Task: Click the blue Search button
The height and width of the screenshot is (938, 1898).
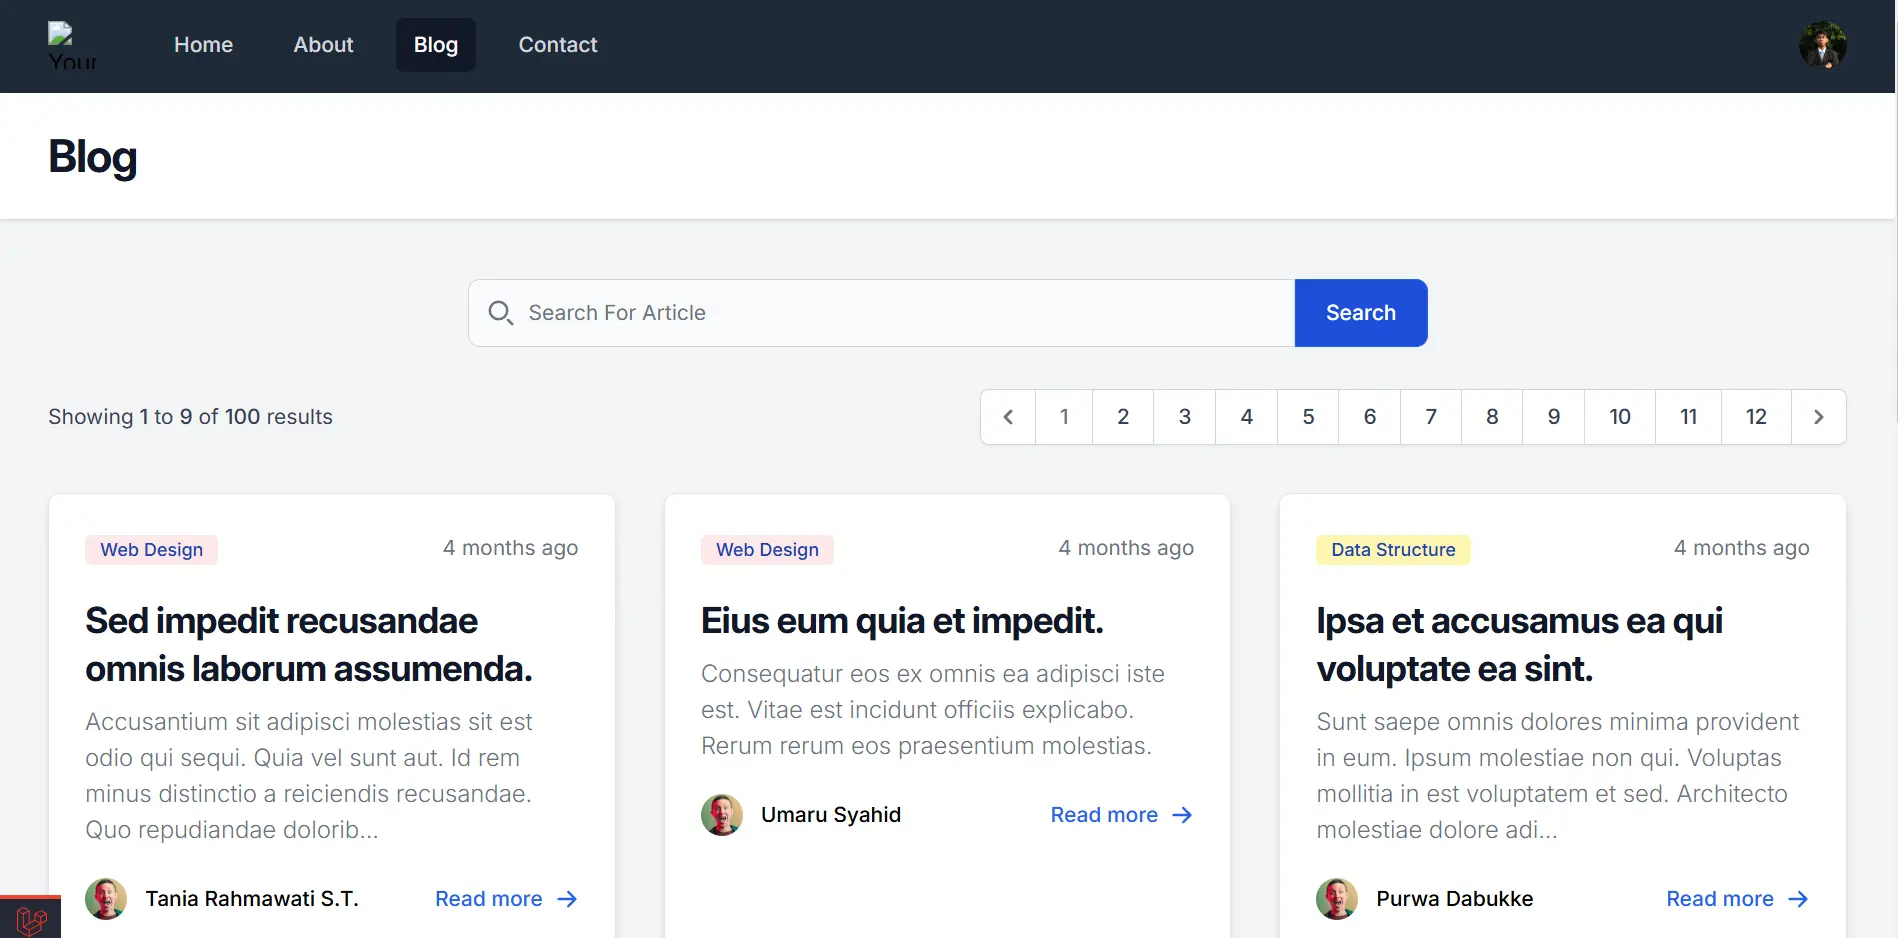Action: tap(1361, 313)
